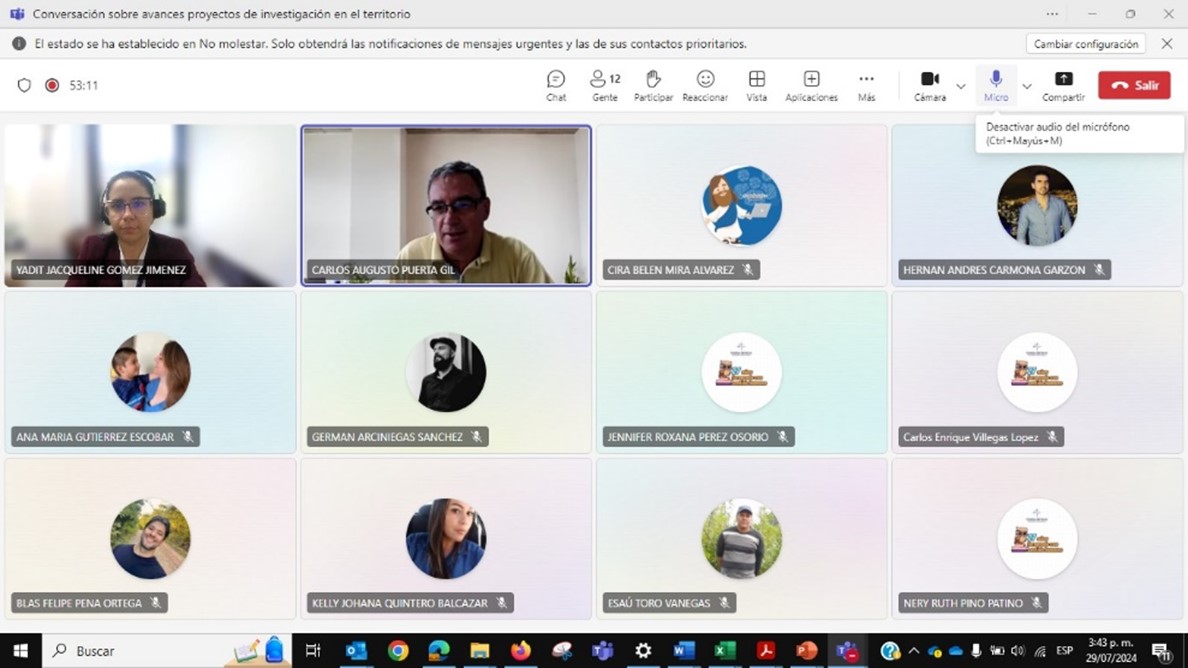1188x668 pixels.
Task: Expand microphone options dropdown arrow
Action: click(1027, 87)
